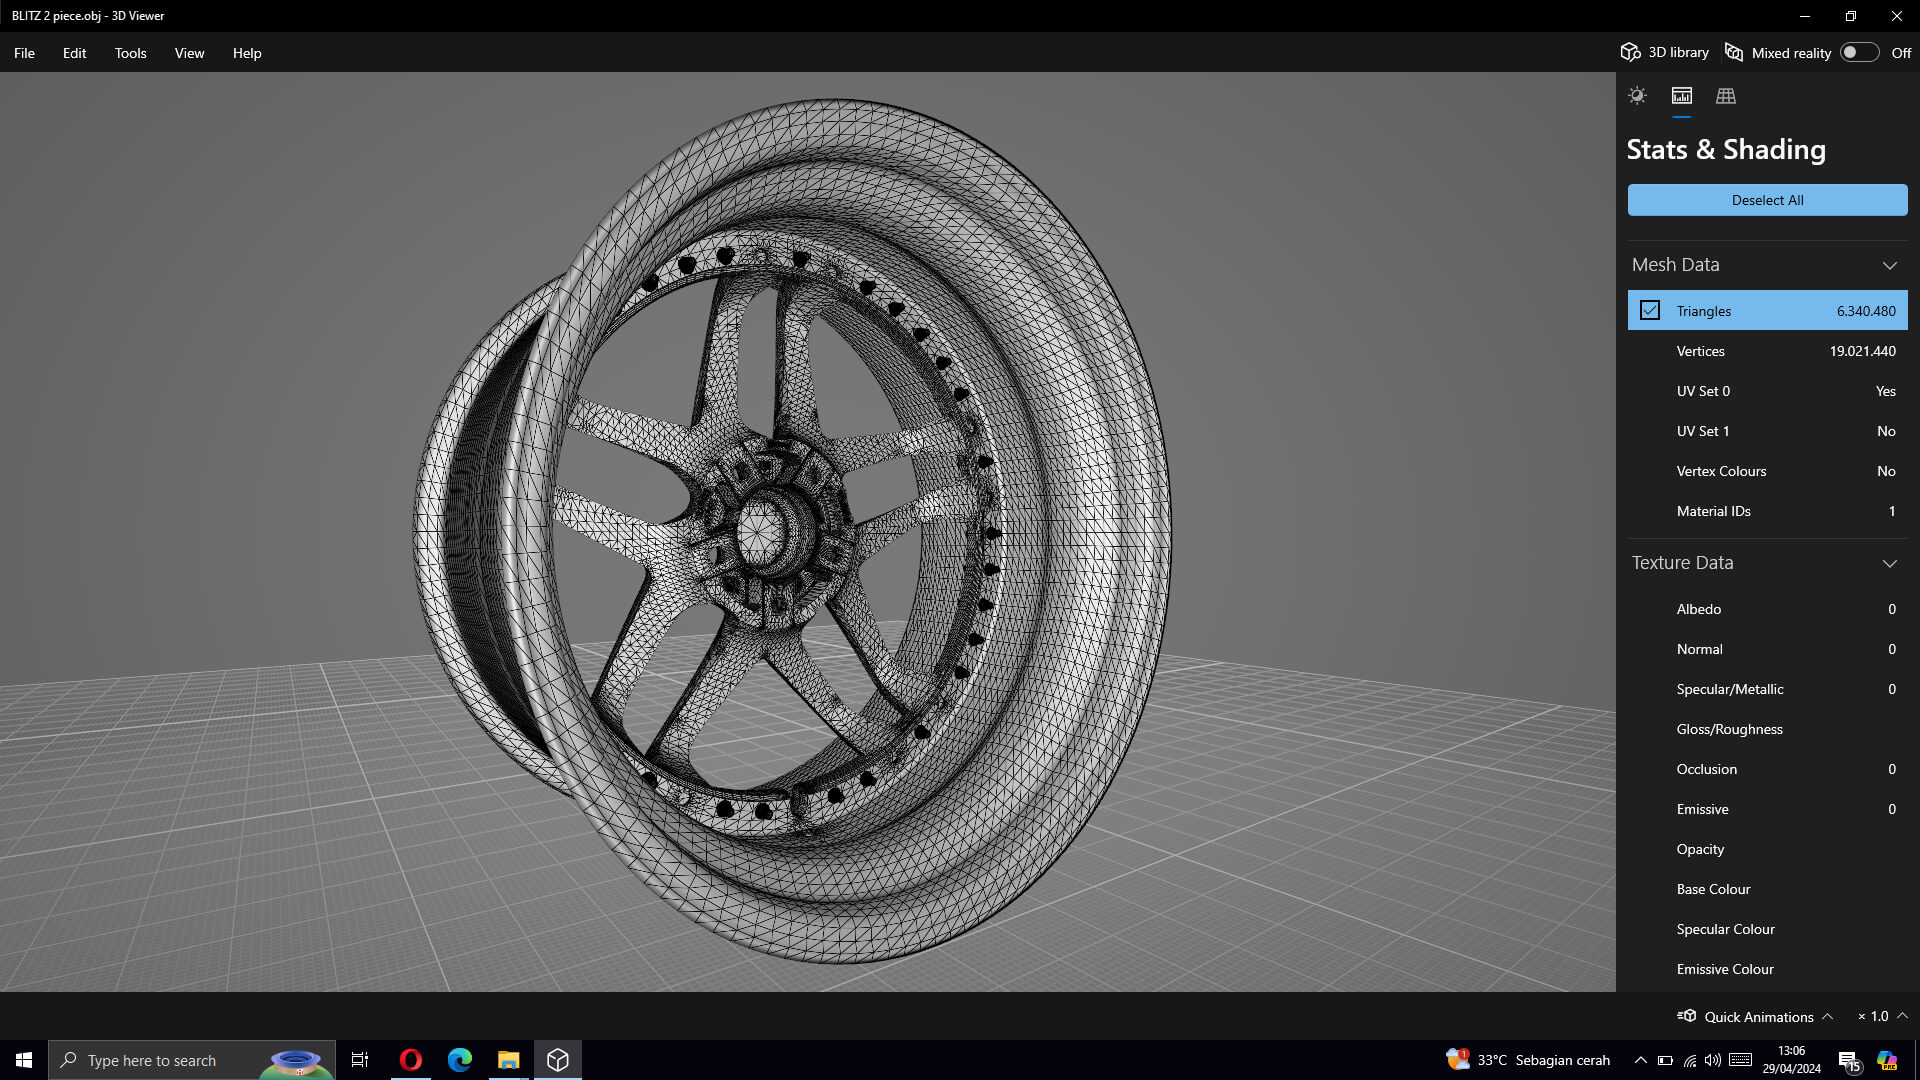The height and width of the screenshot is (1080, 1920).
Task: Collapse the Mesh Data section
Action: (1889, 265)
